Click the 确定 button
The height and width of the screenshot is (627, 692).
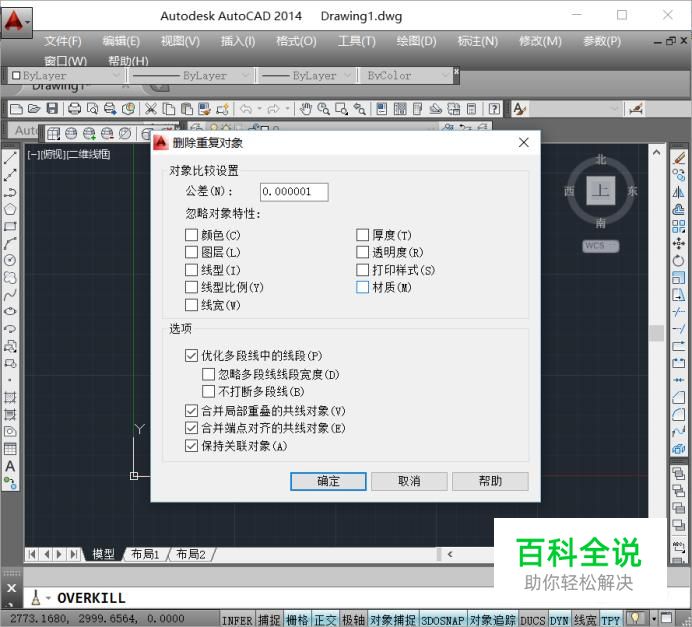328,481
